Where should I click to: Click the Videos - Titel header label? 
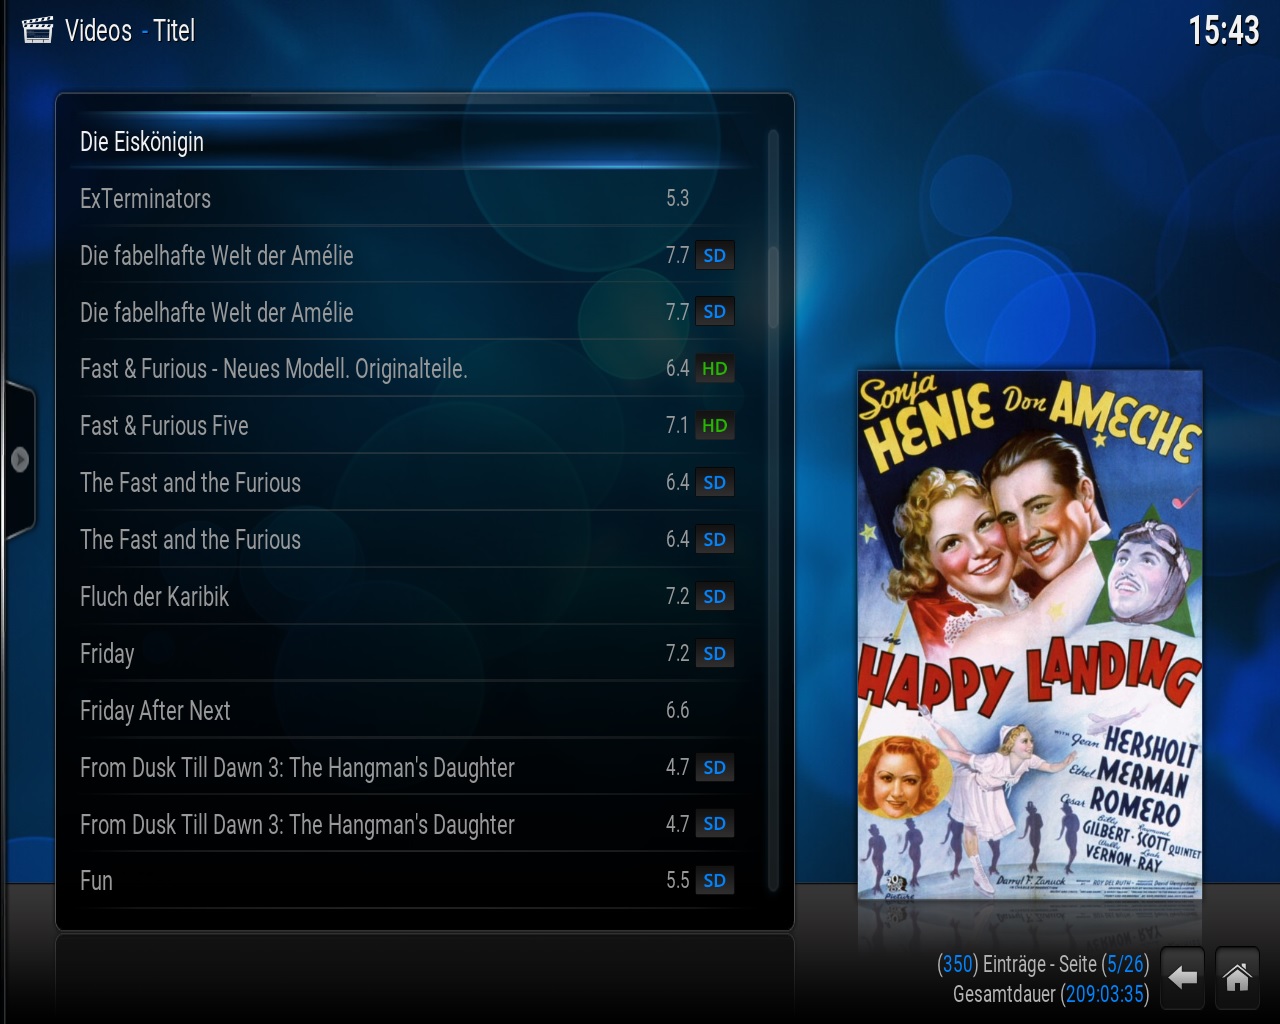(130, 31)
